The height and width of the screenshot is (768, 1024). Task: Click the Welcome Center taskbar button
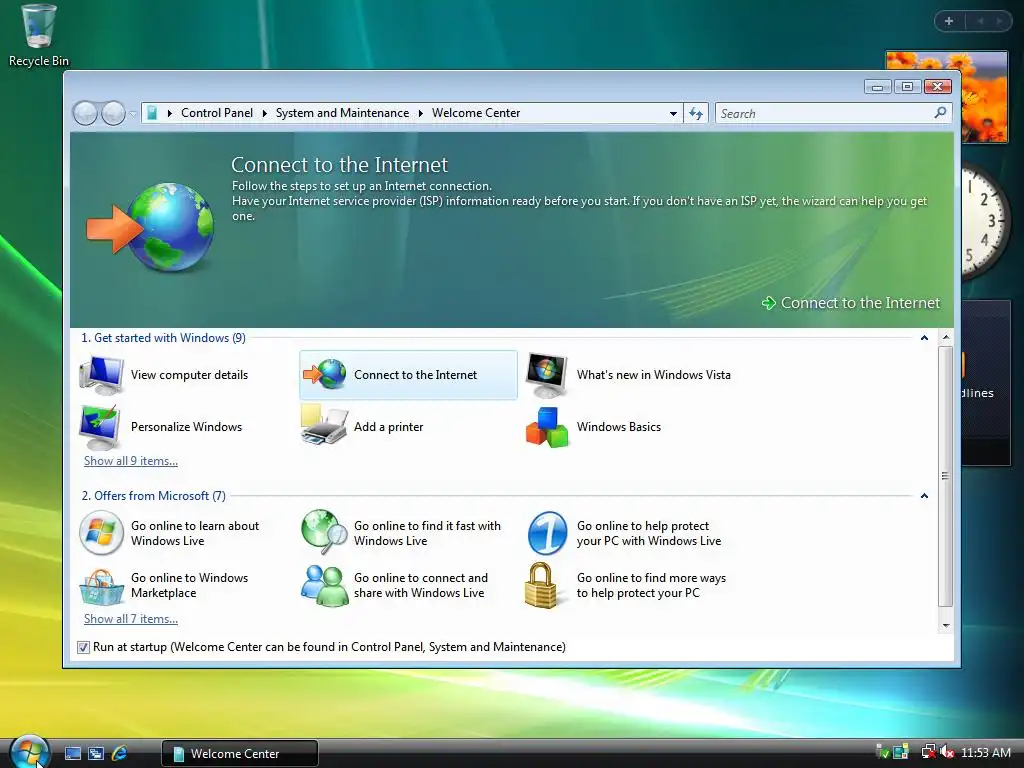click(240, 754)
